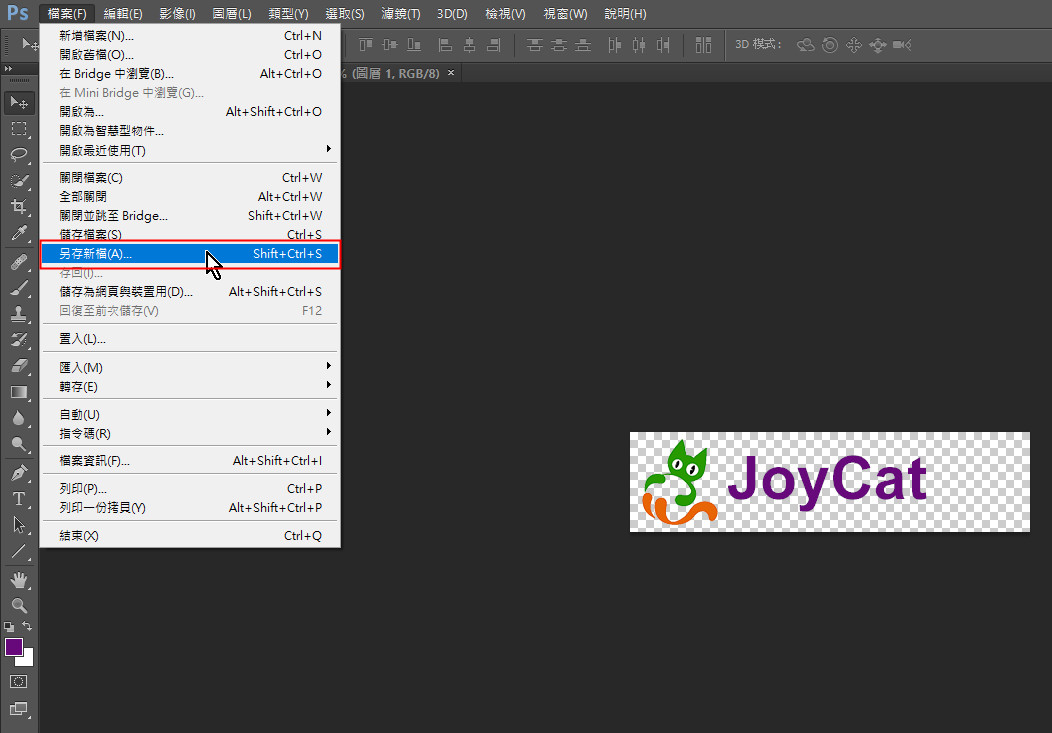Click the 3D roll mode icon

point(830,45)
